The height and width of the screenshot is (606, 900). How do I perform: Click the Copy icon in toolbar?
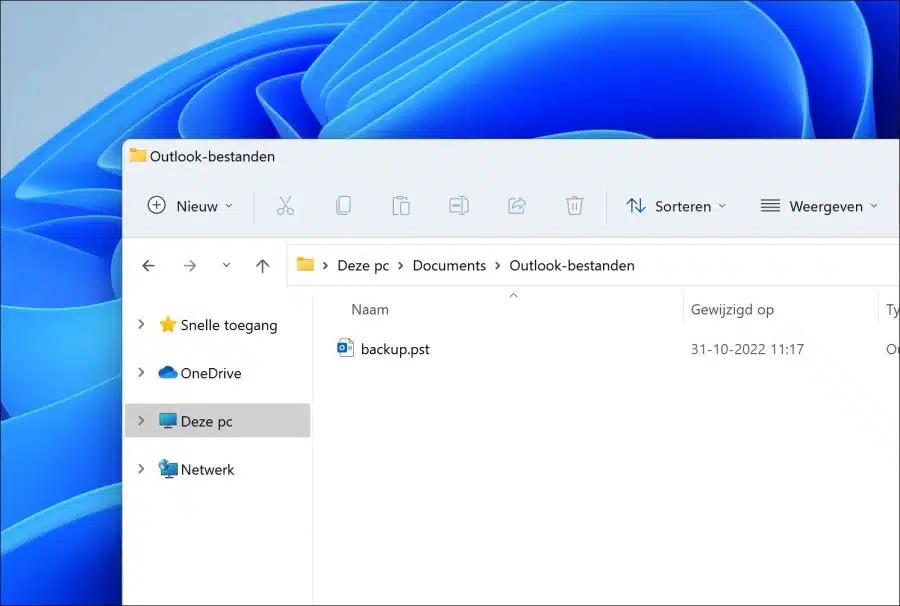pos(343,205)
